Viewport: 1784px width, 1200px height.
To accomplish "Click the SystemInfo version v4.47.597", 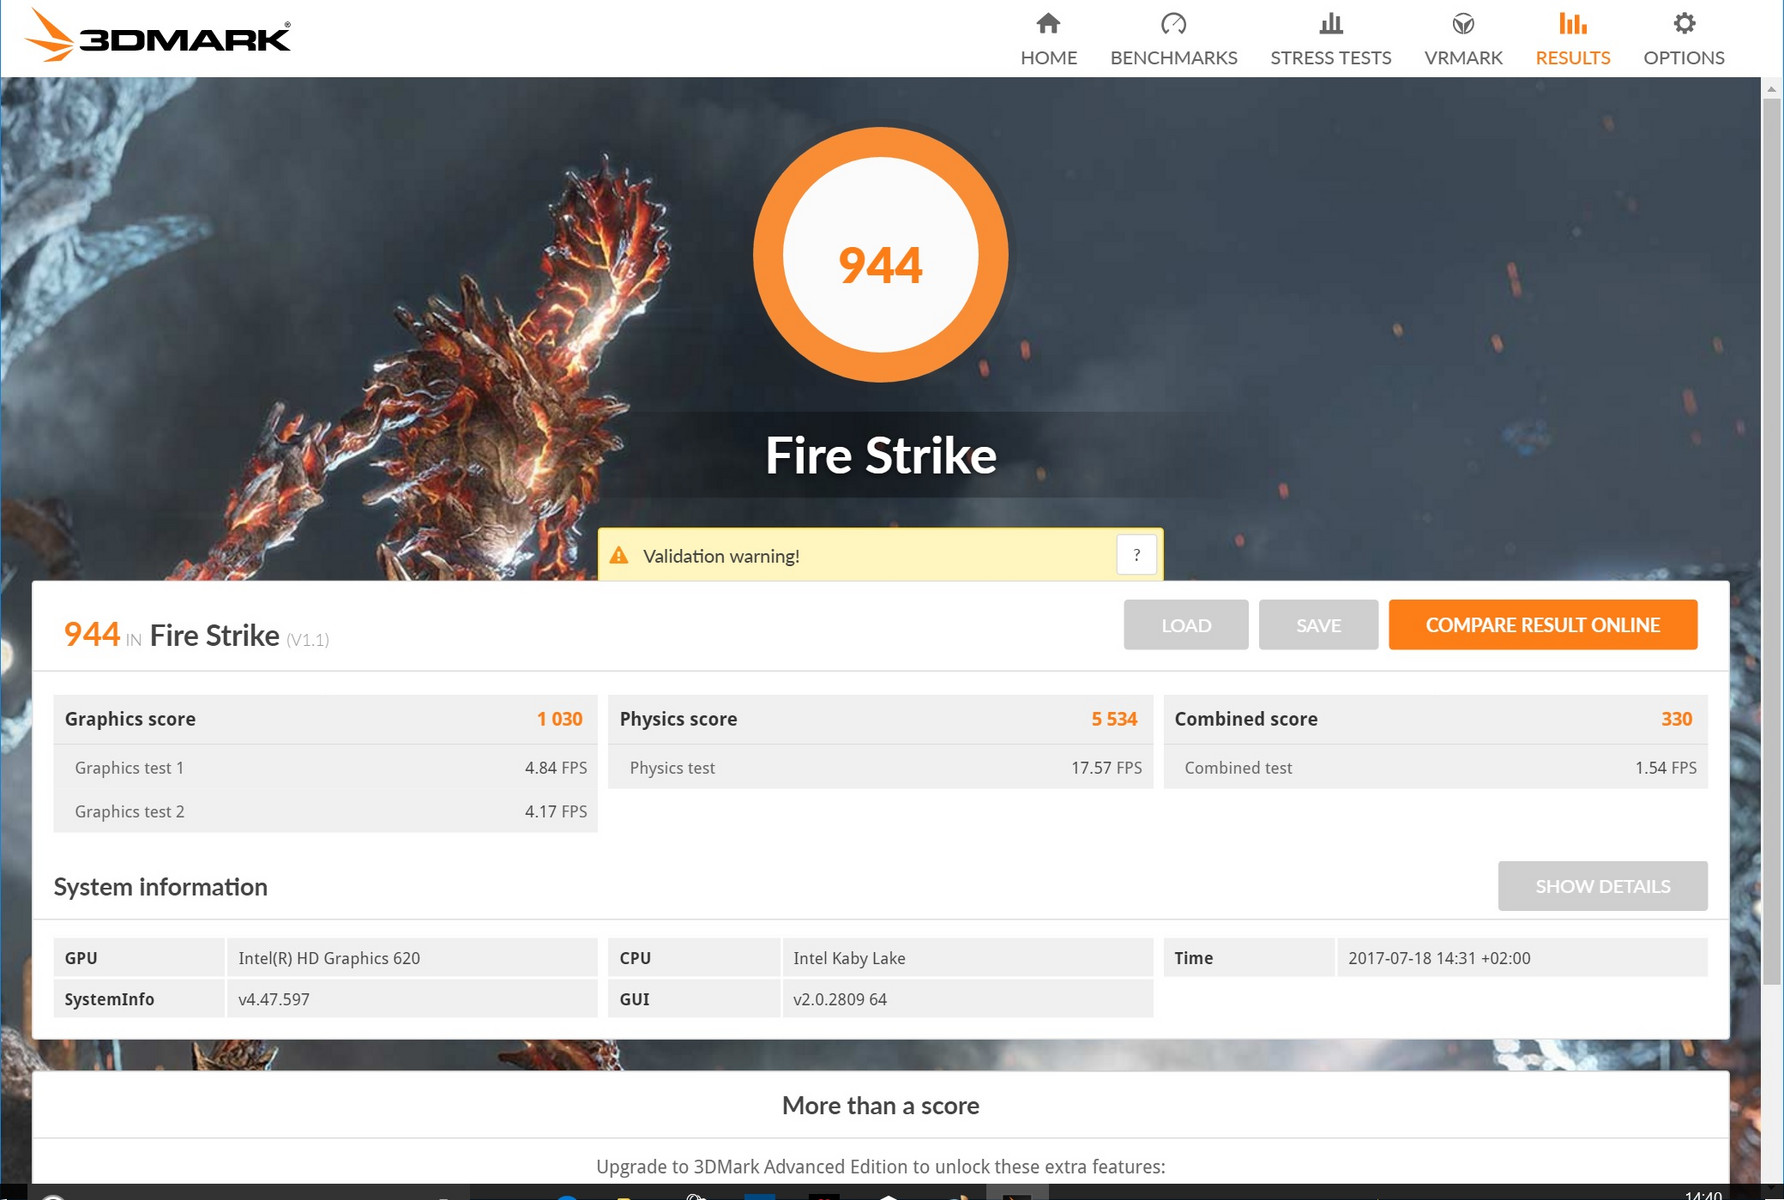I will [x=274, y=999].
